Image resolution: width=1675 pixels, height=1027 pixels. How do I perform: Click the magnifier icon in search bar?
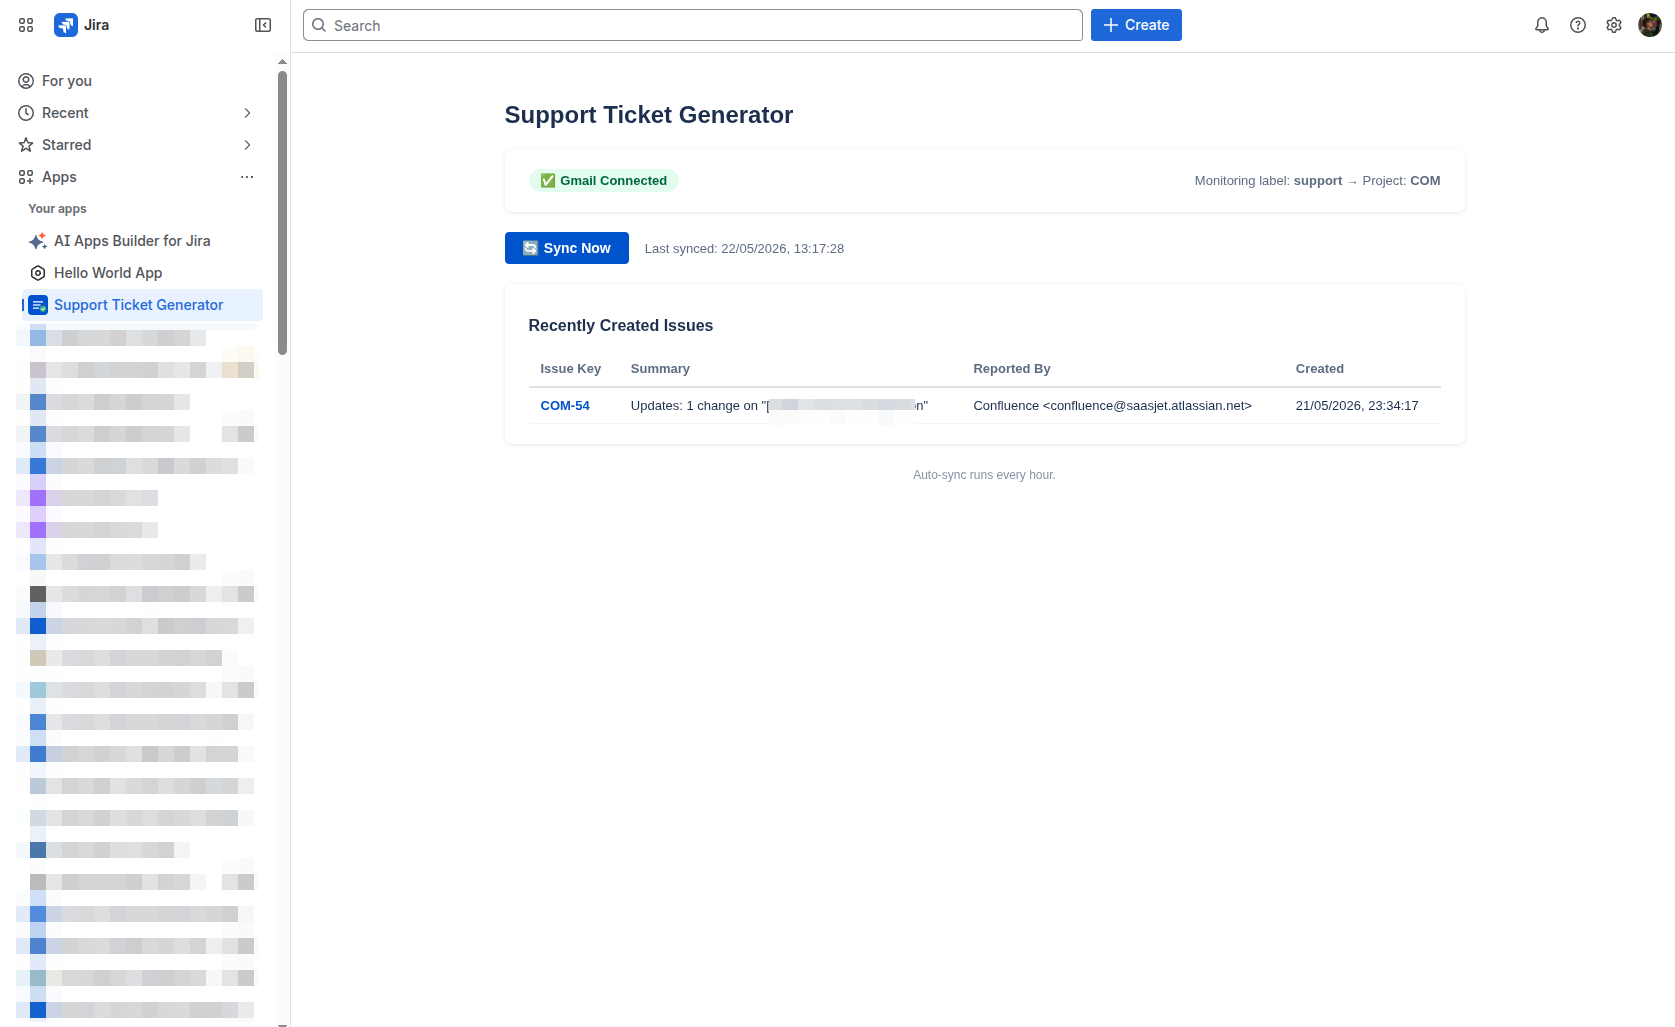coord(319,25)
